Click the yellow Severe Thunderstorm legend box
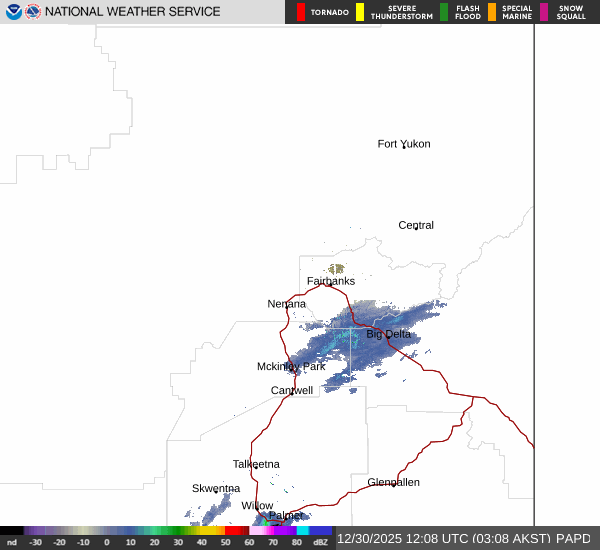Viewport: 600px width, 550px height. (360, 12)
